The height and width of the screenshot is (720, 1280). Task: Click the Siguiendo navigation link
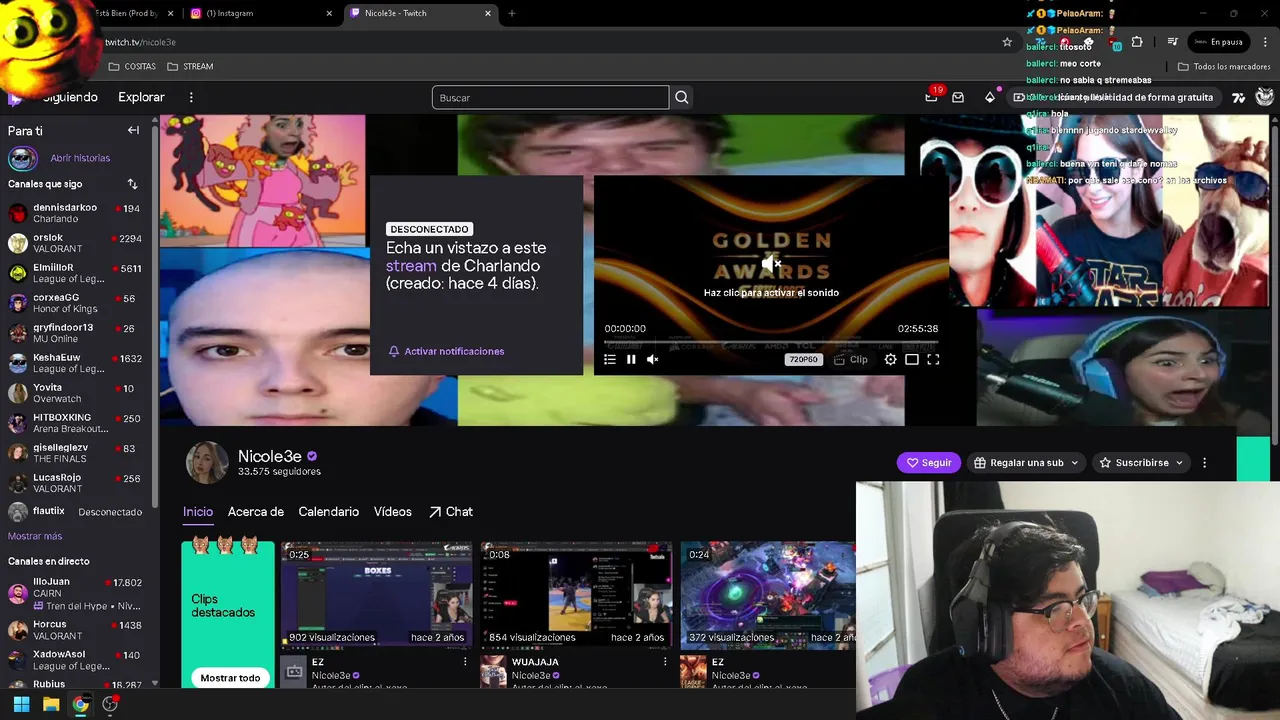69,97
